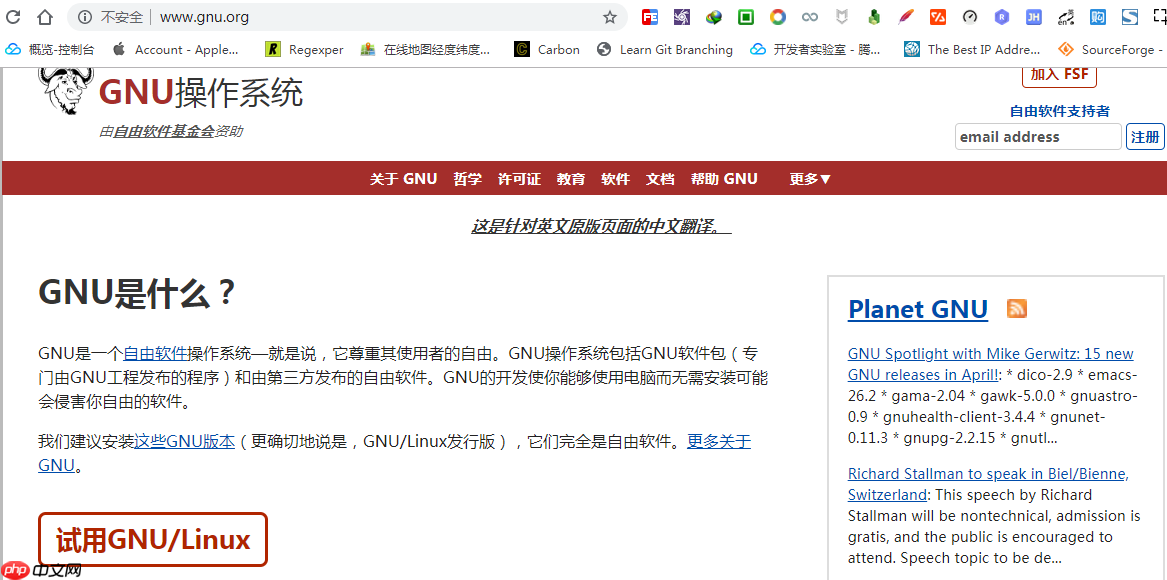1167x580 pixels.
Task: Open the FeHelper extension icon
Action: (x=650, y=16)
